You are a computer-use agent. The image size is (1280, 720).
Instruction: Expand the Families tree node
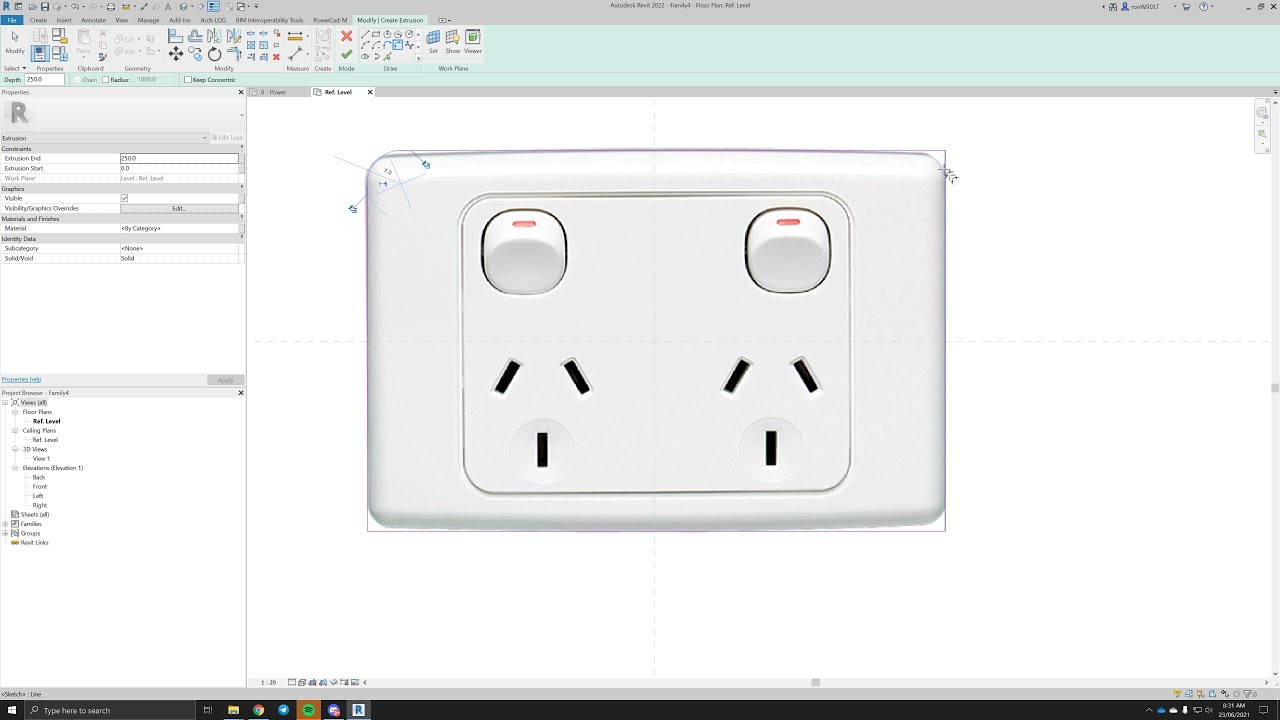[5, 524]
